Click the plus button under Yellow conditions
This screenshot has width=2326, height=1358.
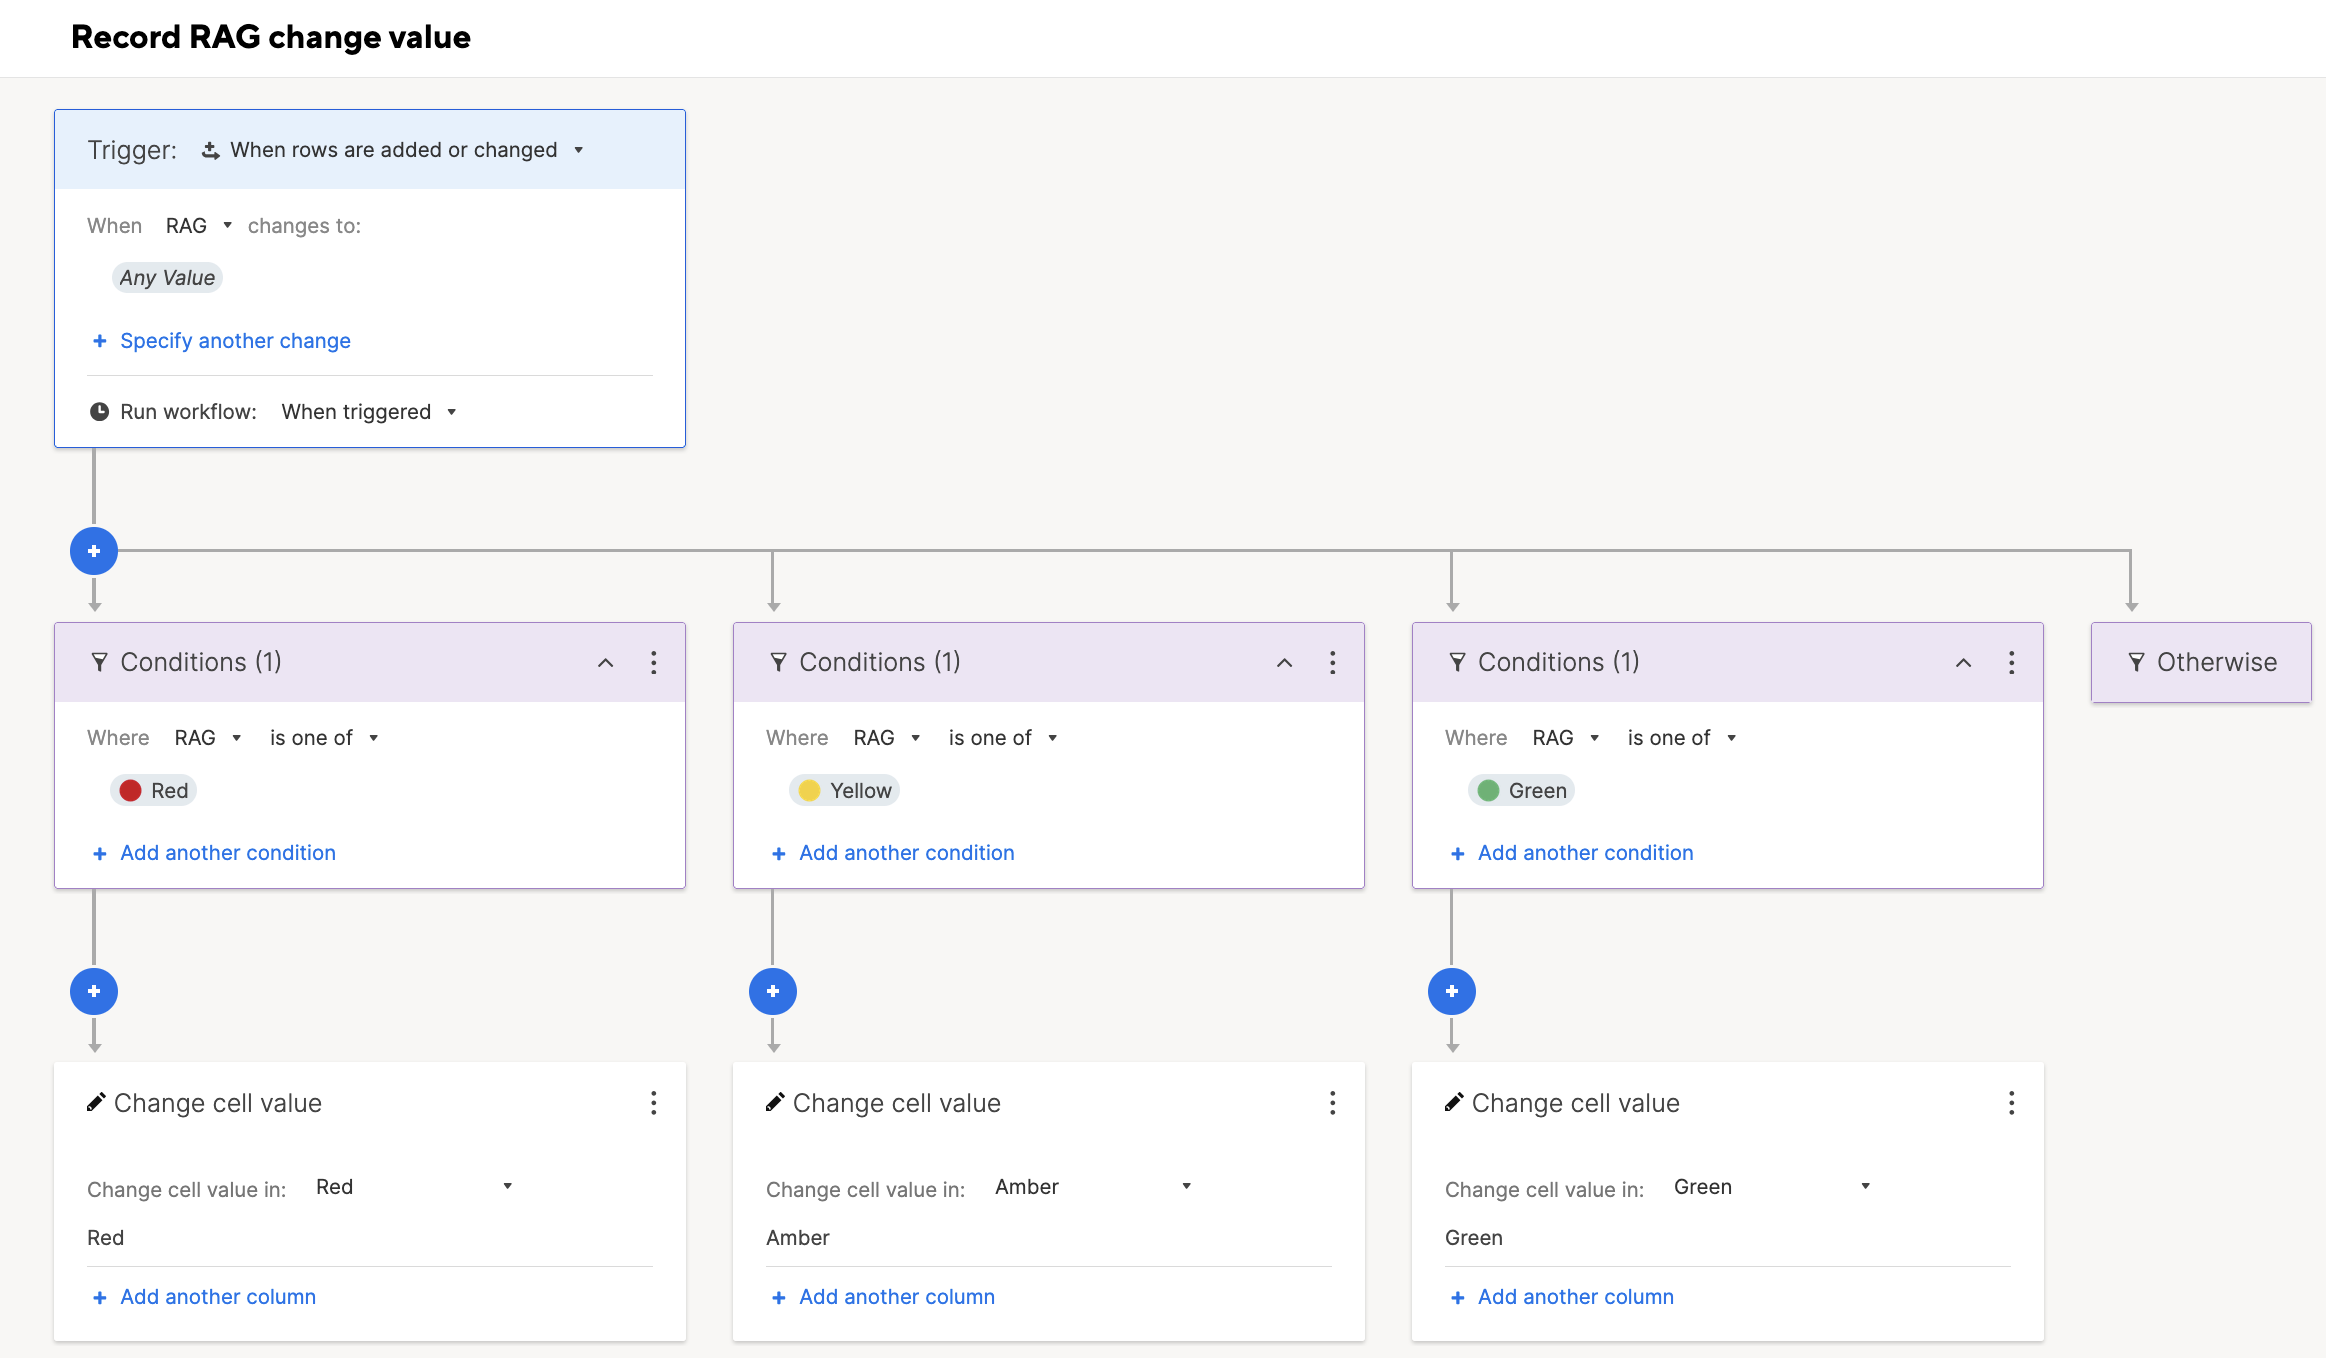click(773, 991)
